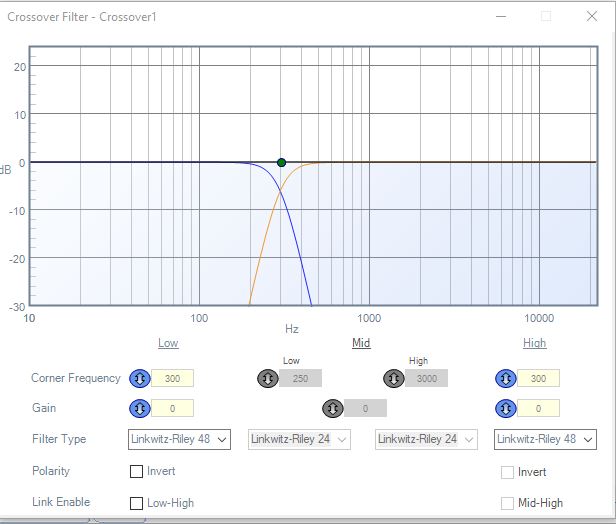The height and width of the screenshot is (524, 616).
Task: Click the High Gain adjust knob icon
Action: (x=506, y=409)
